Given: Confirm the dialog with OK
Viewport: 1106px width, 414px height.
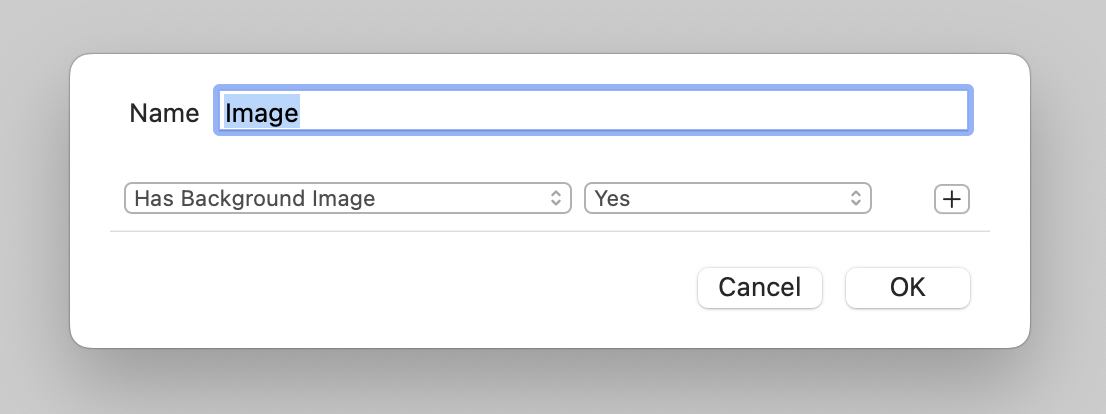Looking at the screenshot, I should (x=907, y=288).
